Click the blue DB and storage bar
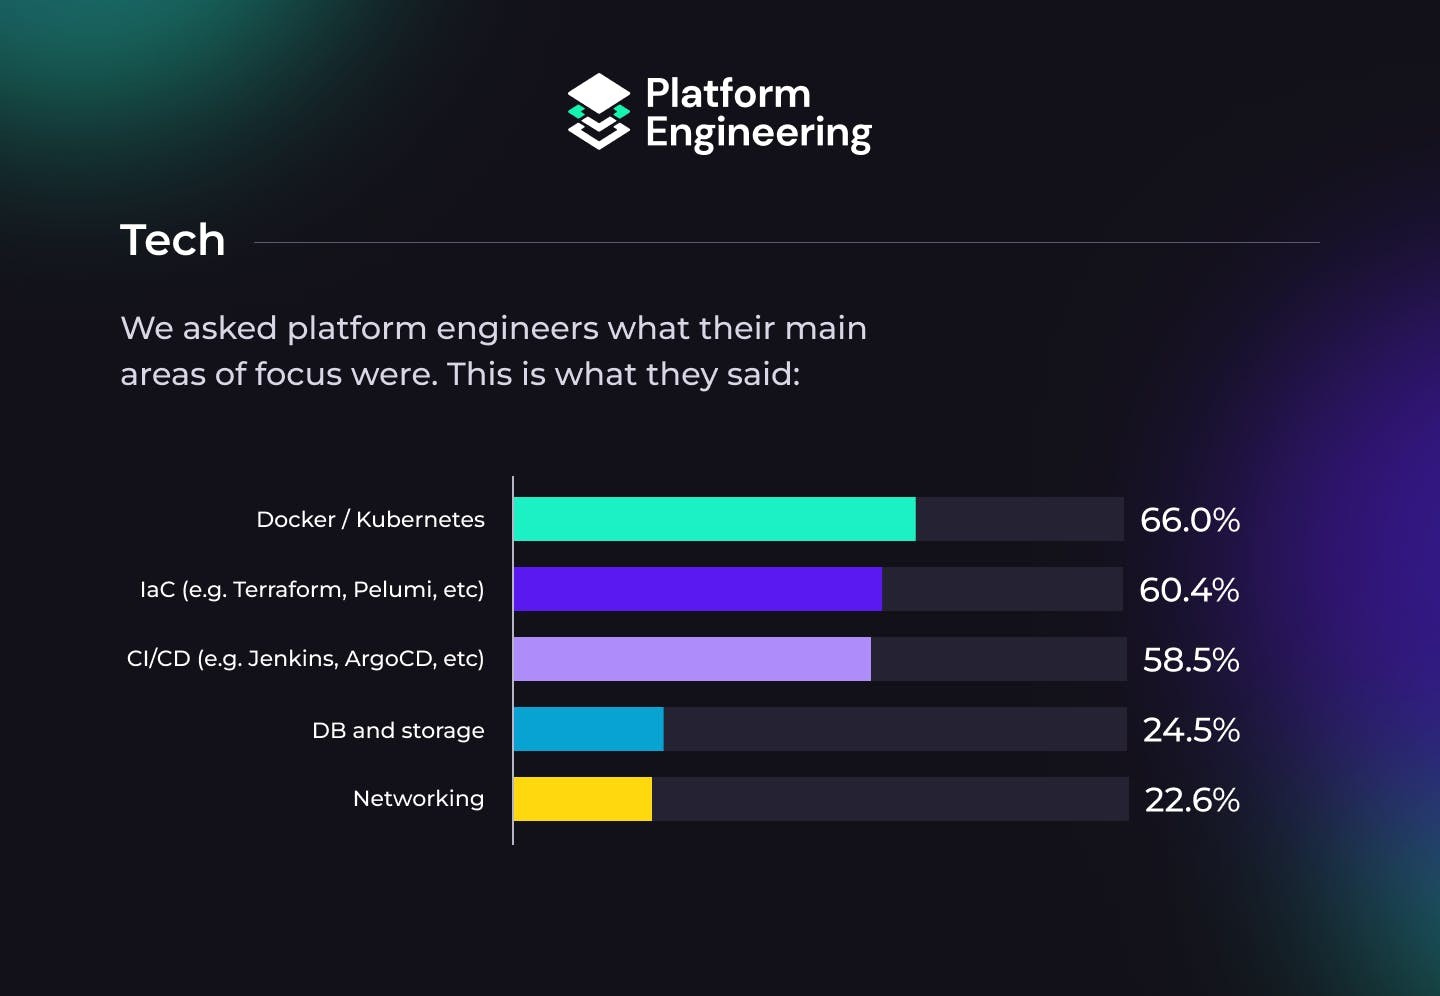This screenshot has width=1440, height=996. 588,729
